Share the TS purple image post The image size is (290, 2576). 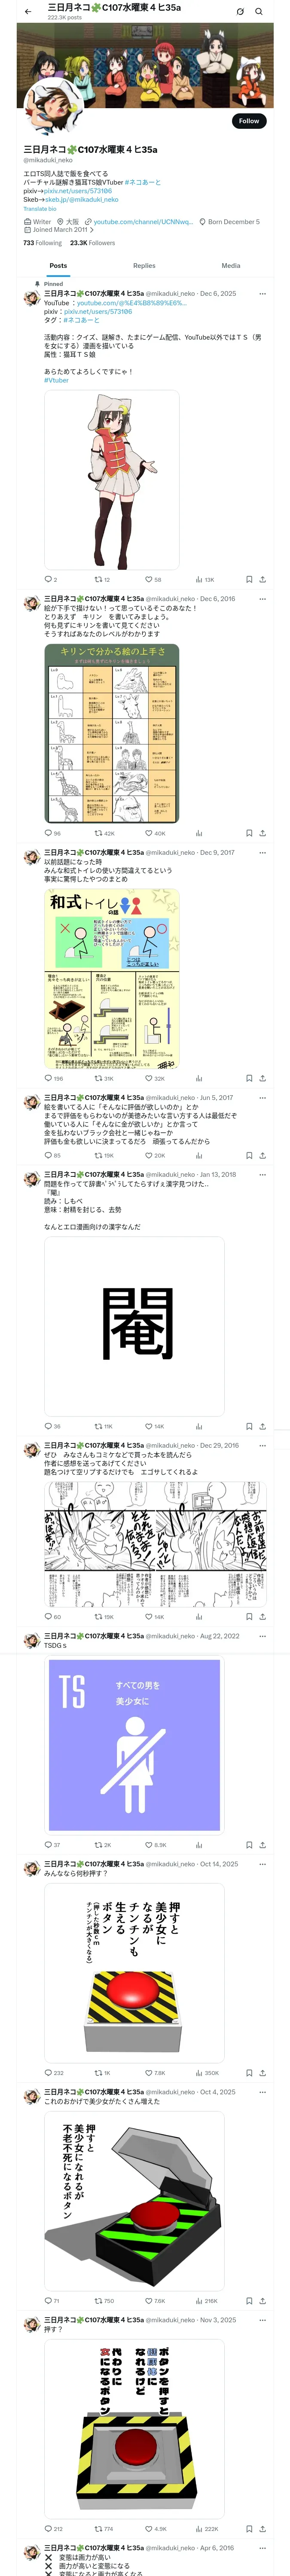point(262,1817)
